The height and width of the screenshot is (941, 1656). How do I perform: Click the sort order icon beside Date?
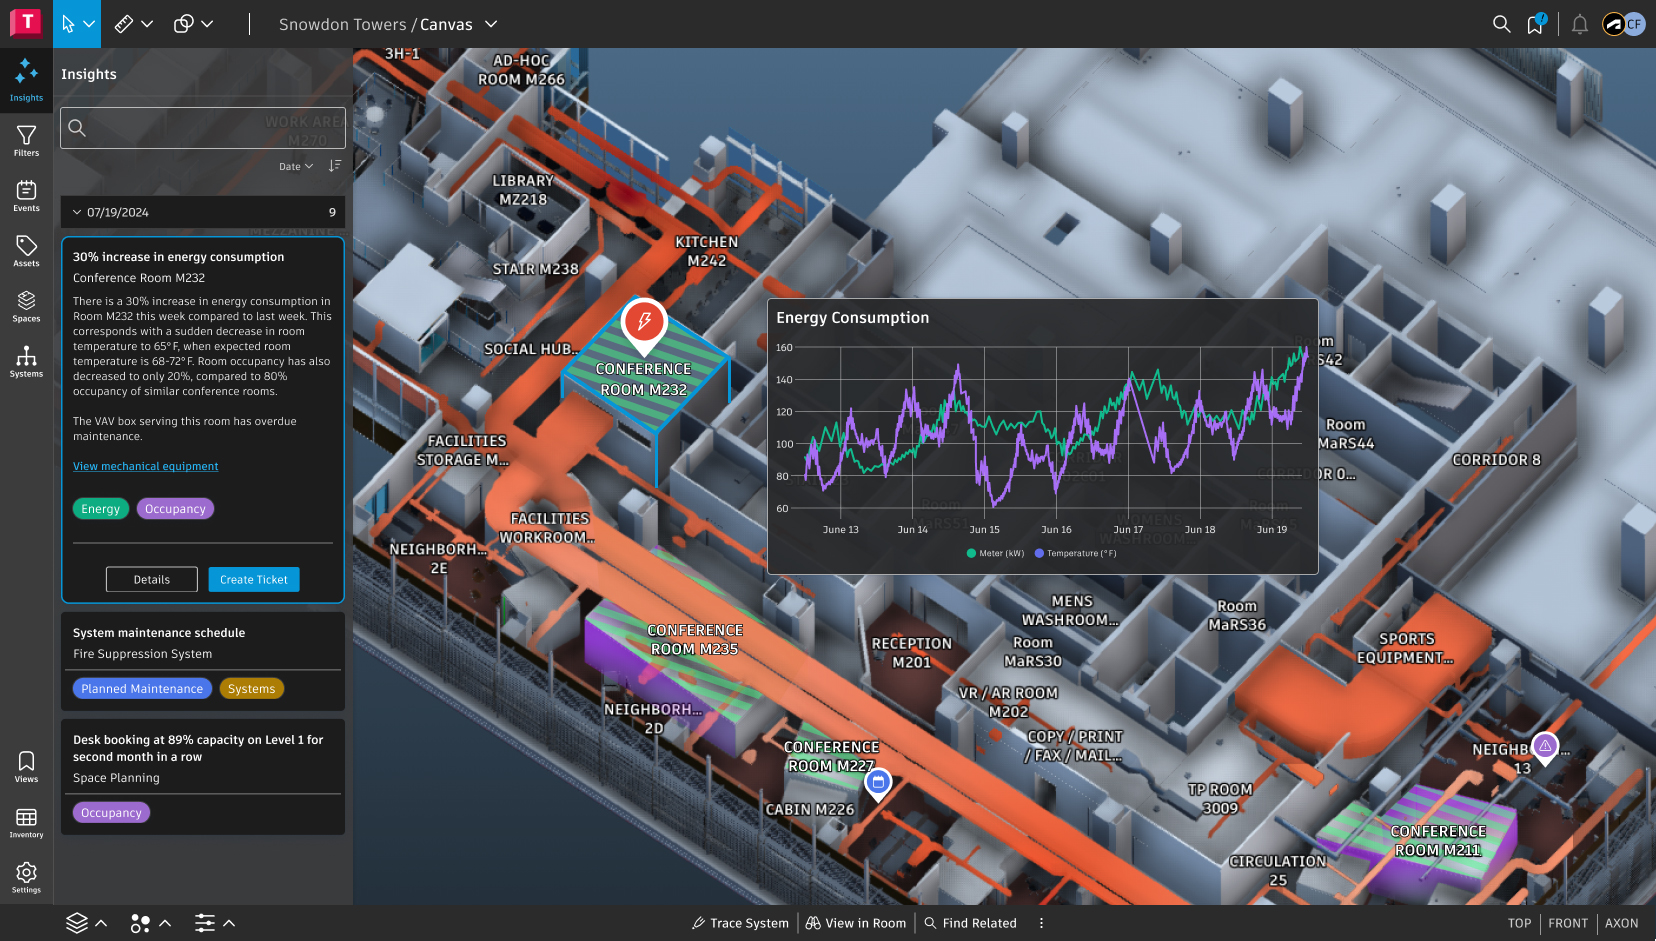point(335,166)
